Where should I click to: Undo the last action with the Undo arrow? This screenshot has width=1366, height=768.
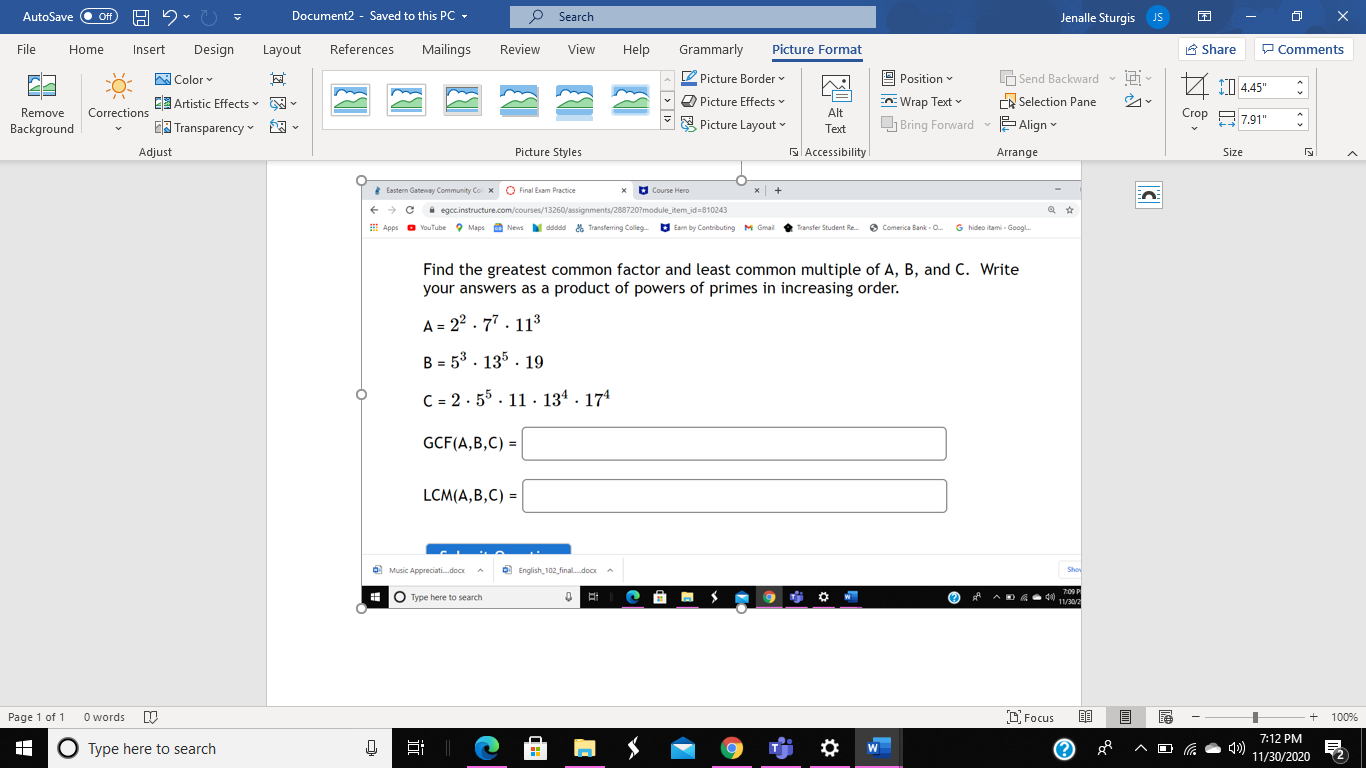pyautogui.click(x=169, y=17)
